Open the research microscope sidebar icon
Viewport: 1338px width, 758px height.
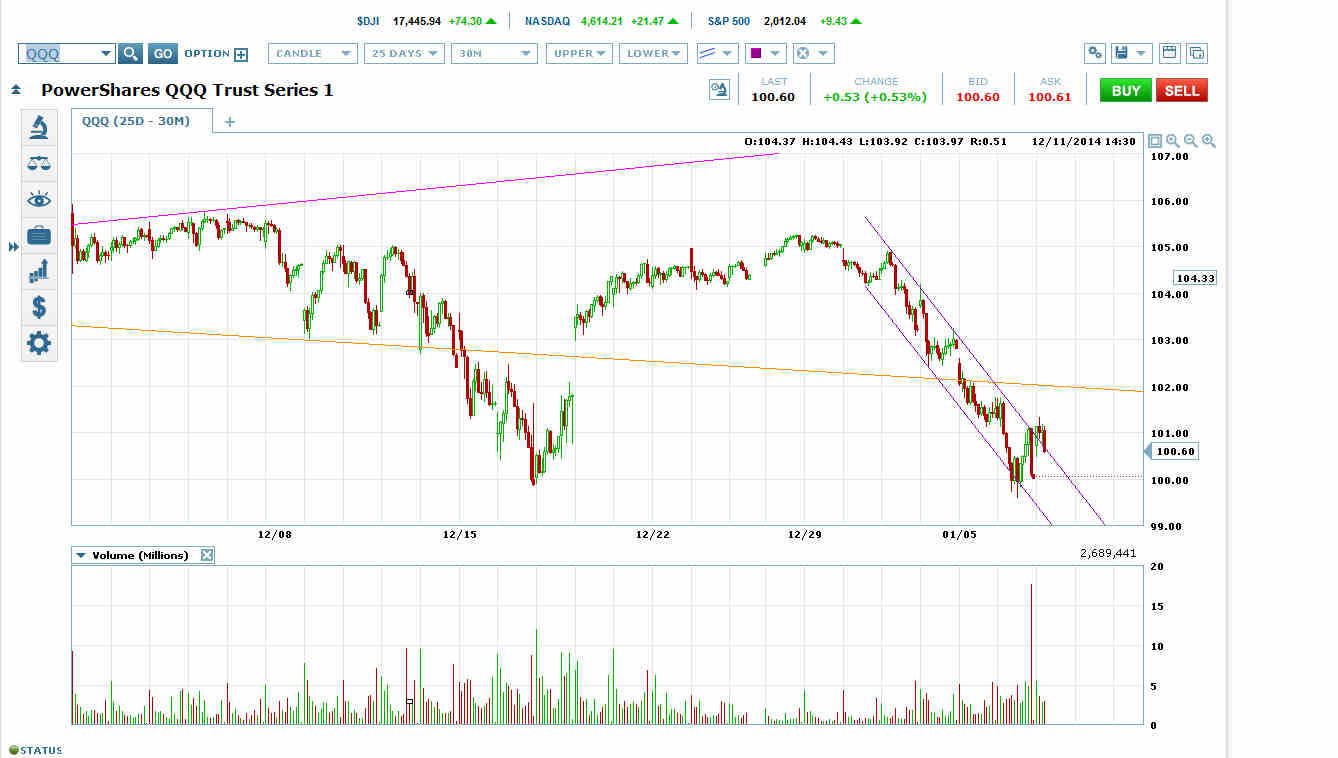click(39, 127)
